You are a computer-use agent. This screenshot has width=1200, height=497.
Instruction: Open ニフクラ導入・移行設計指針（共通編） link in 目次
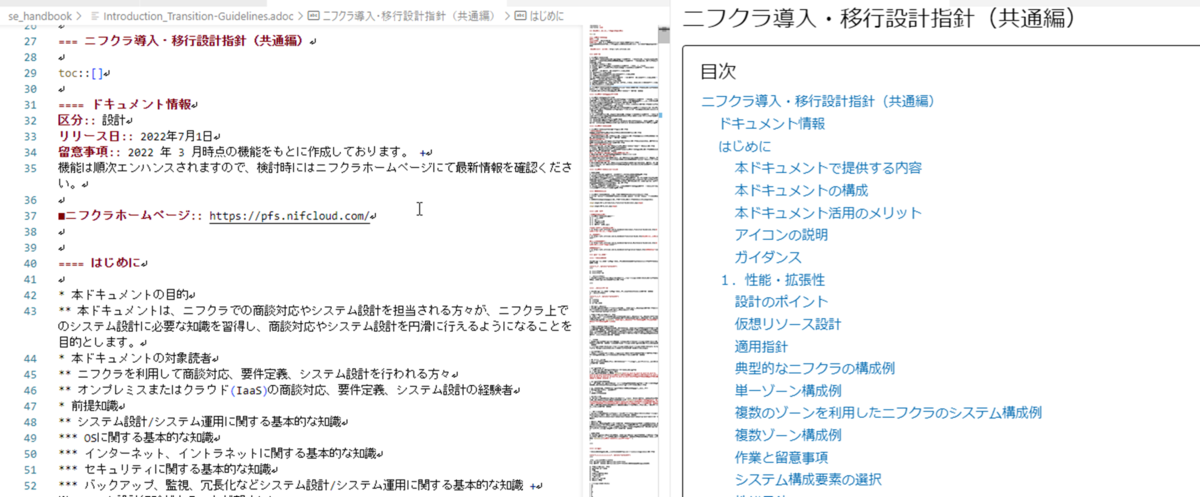point(817,101)
